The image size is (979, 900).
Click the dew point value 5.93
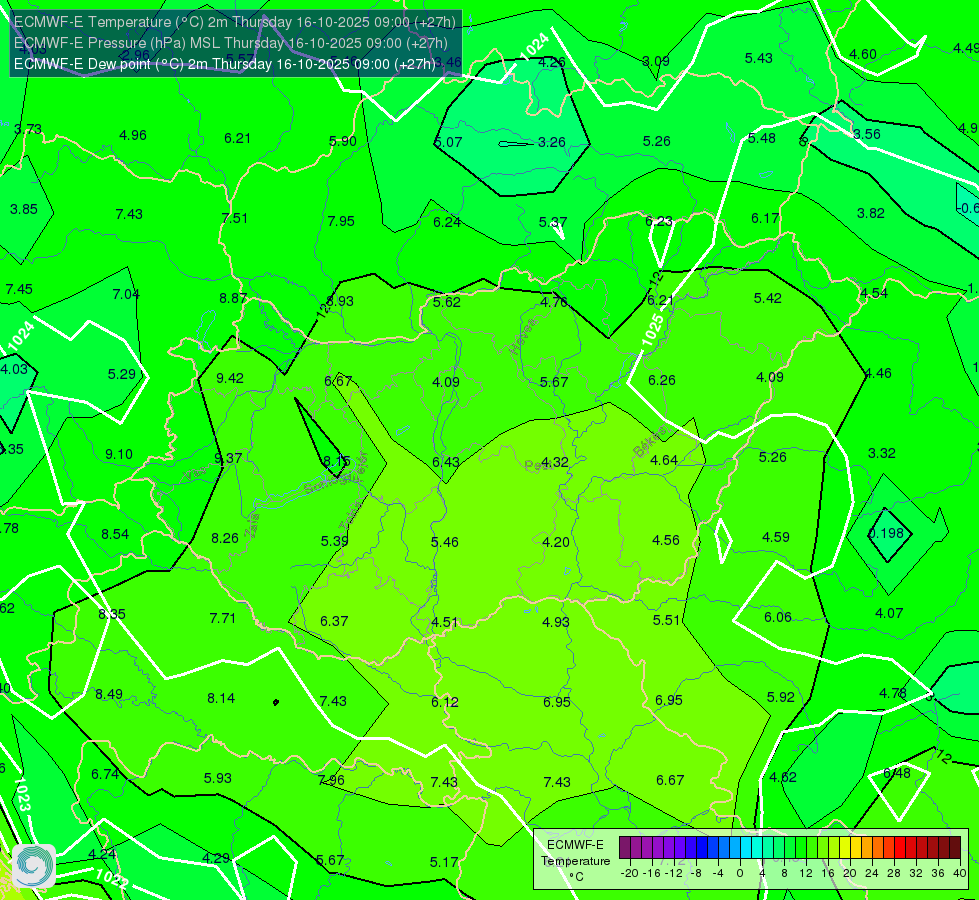(217, 778)
